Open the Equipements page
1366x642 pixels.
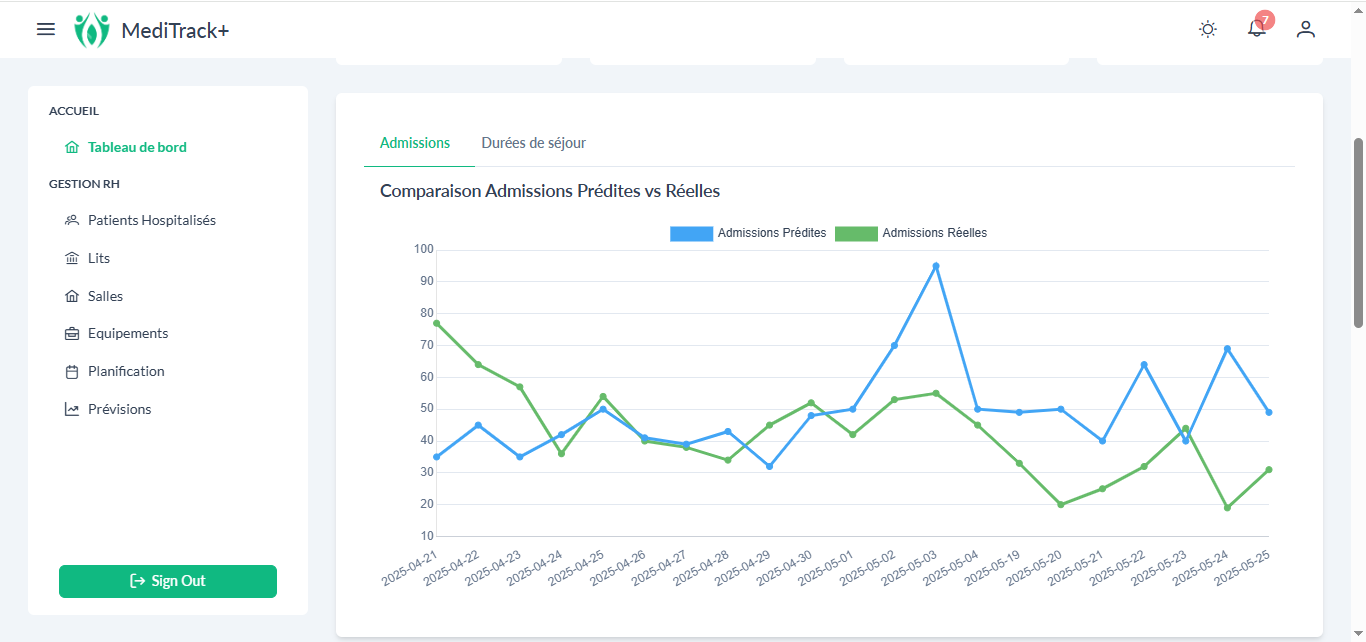[x=128, y=333]
